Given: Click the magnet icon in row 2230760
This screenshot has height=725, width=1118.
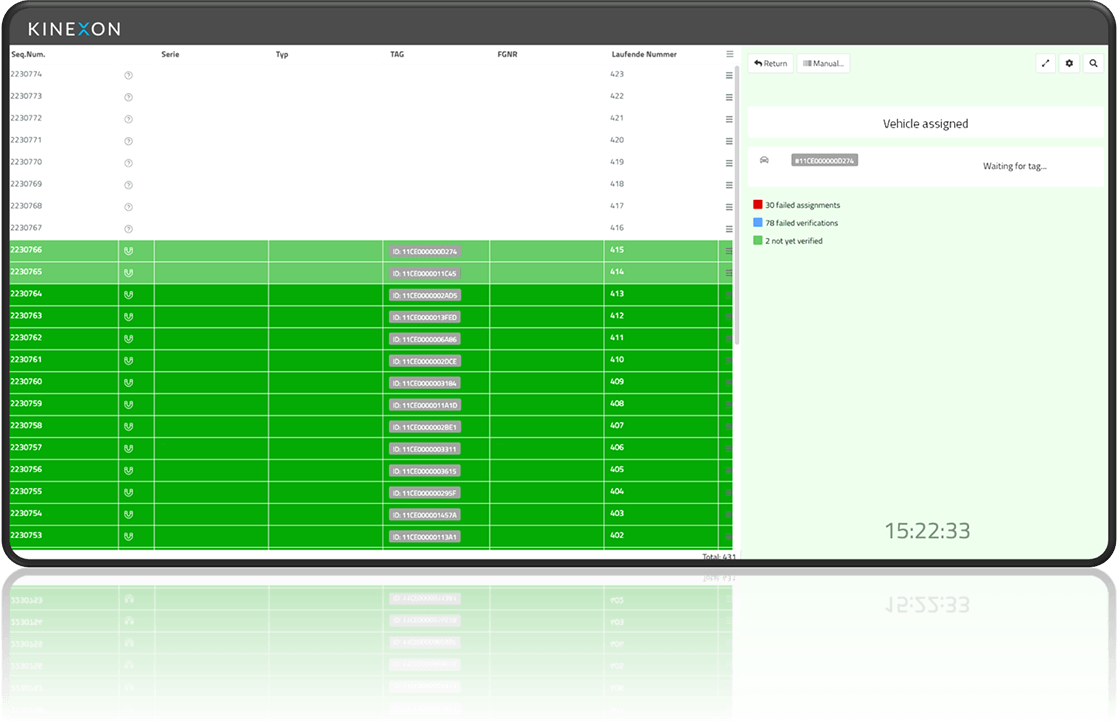Looking at the screenshot, I should click(128, 383).
